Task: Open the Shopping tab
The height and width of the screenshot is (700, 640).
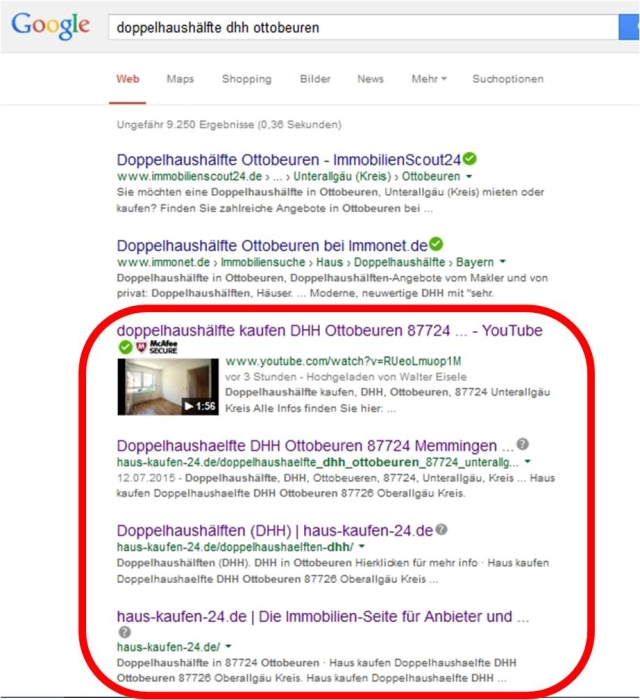Action: coord(246,79)
